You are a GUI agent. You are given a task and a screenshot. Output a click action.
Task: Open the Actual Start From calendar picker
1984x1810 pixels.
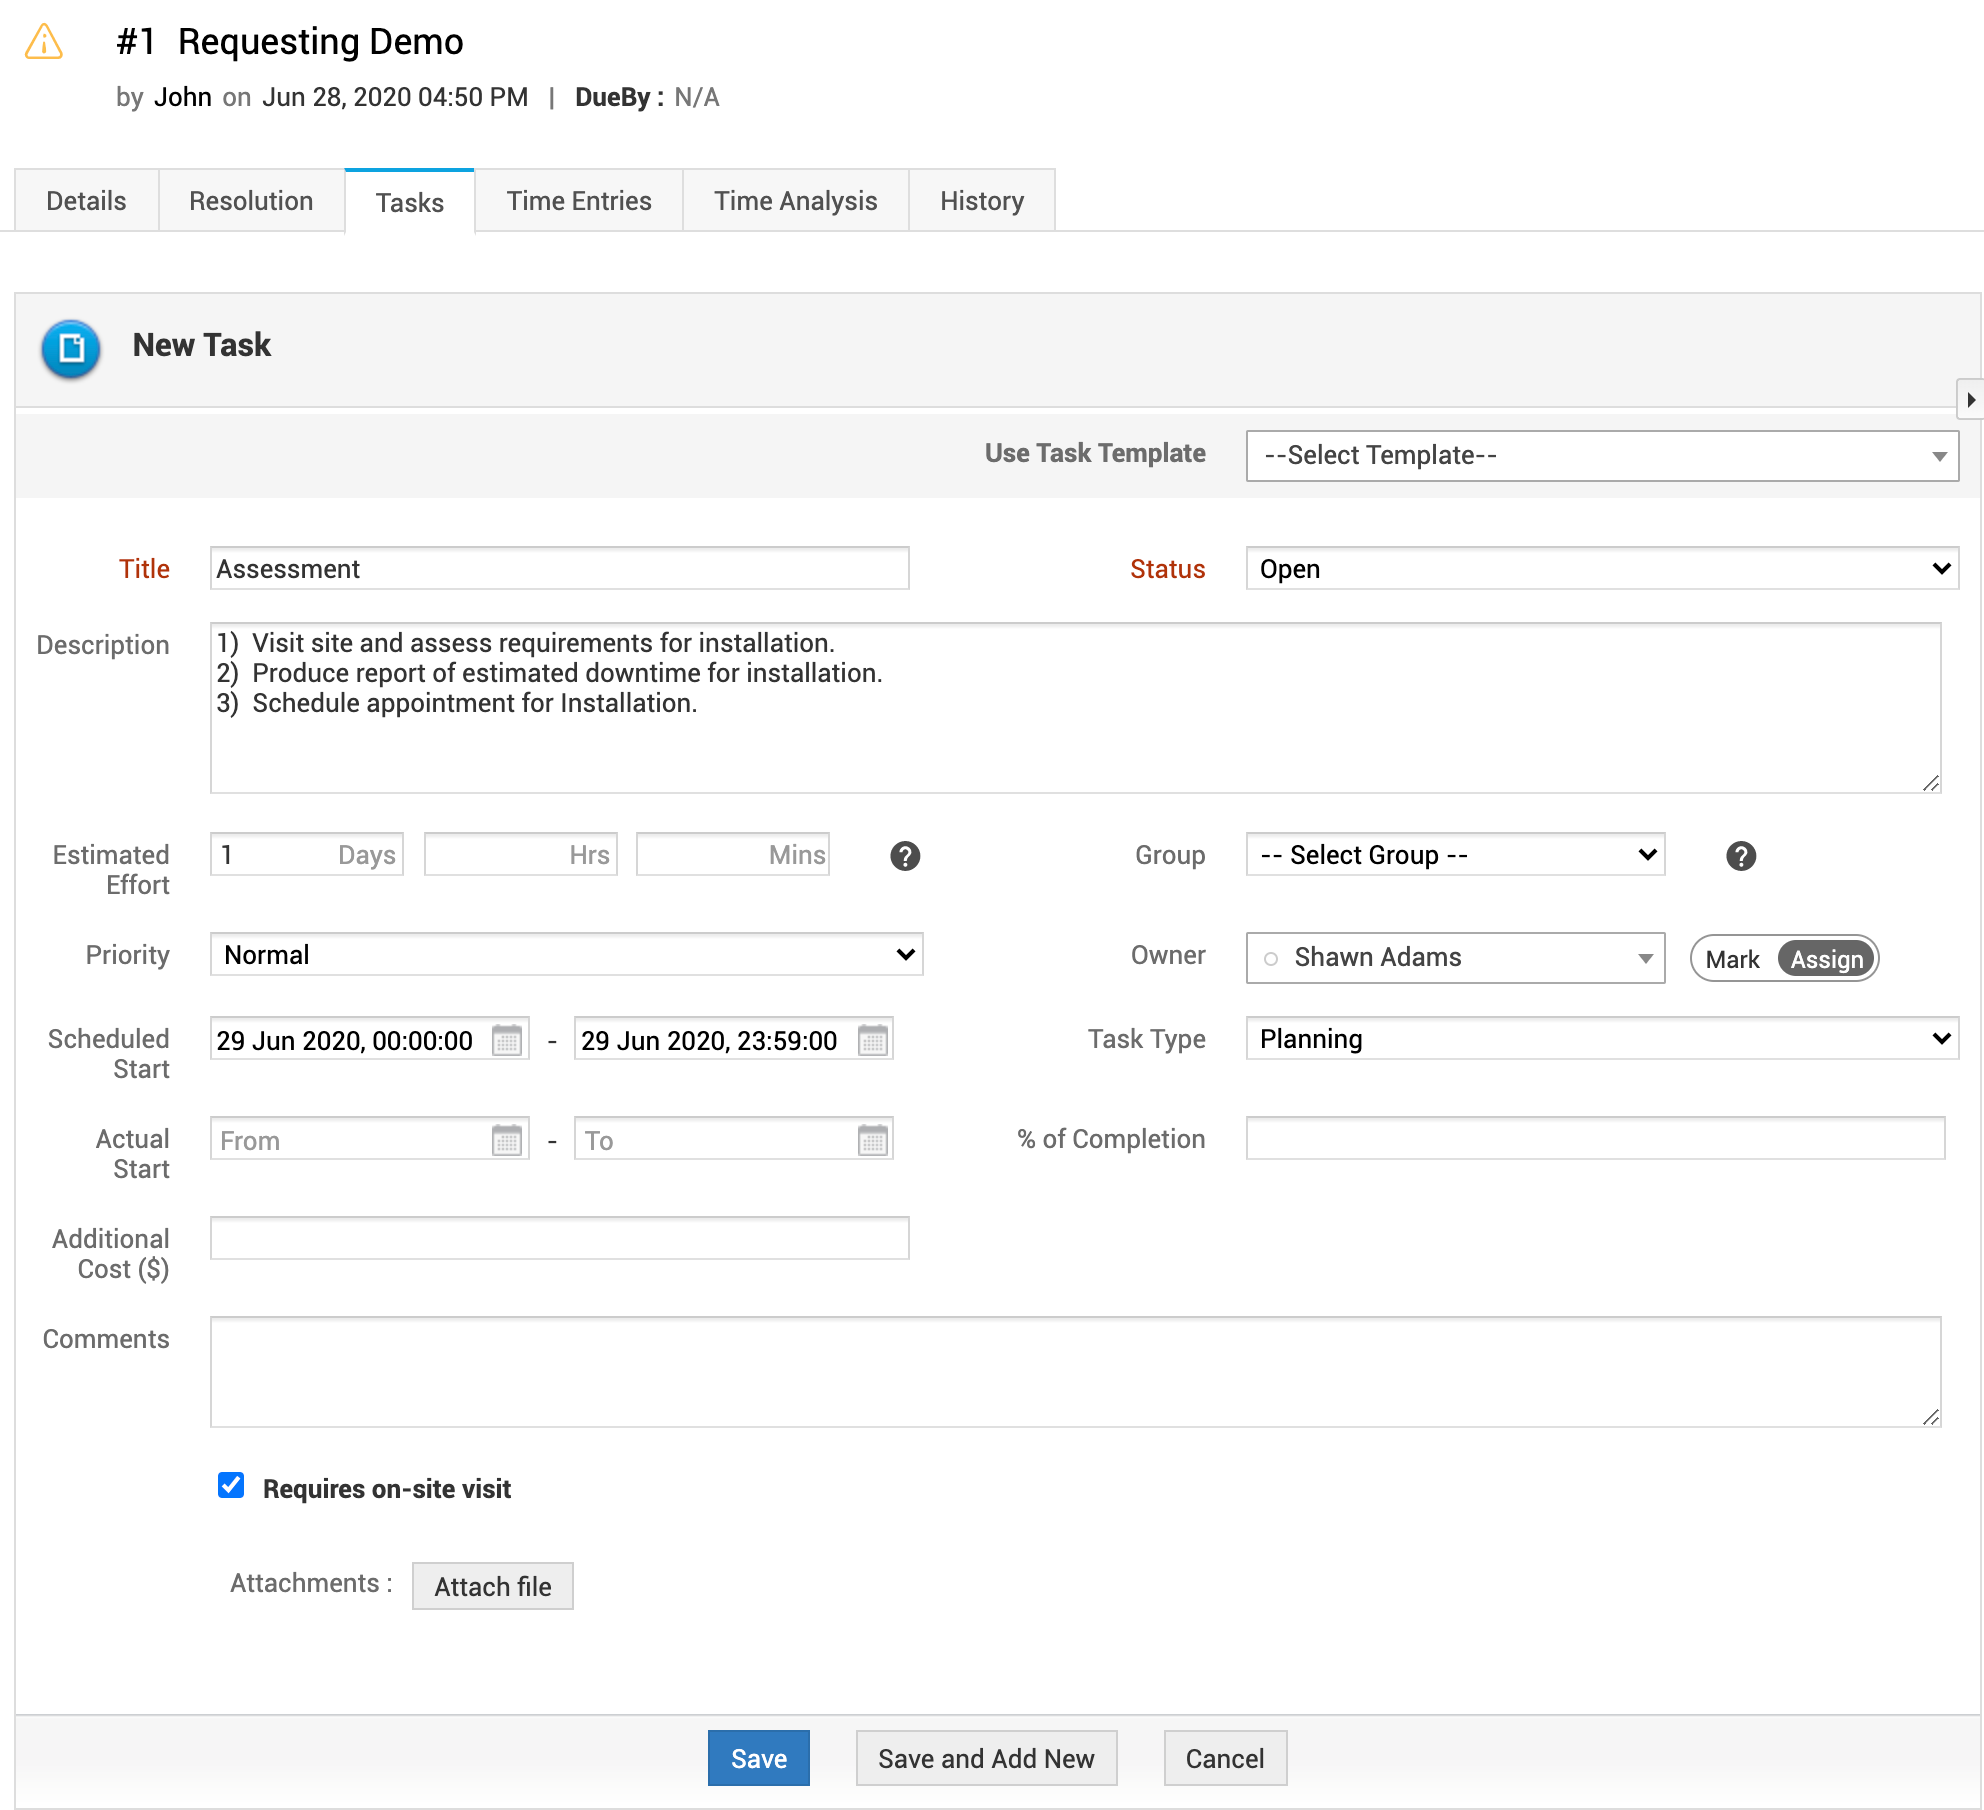[x=507, y=1140]
